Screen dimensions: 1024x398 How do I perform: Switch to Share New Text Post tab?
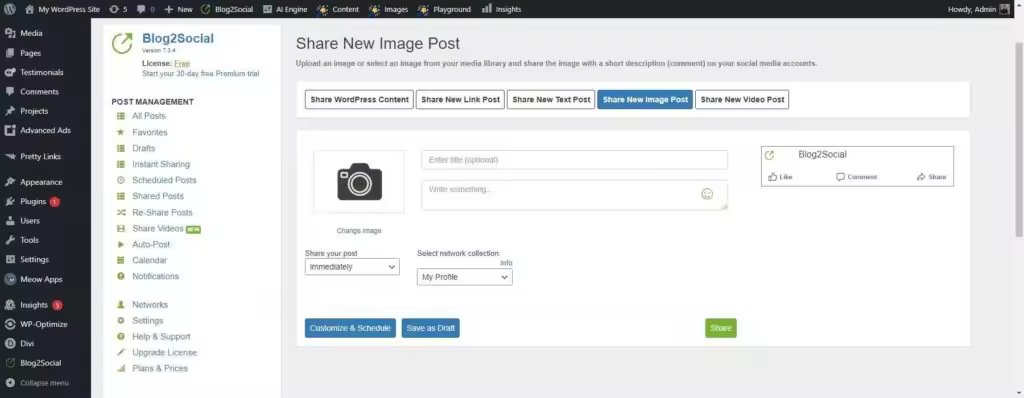coord(551,99)
